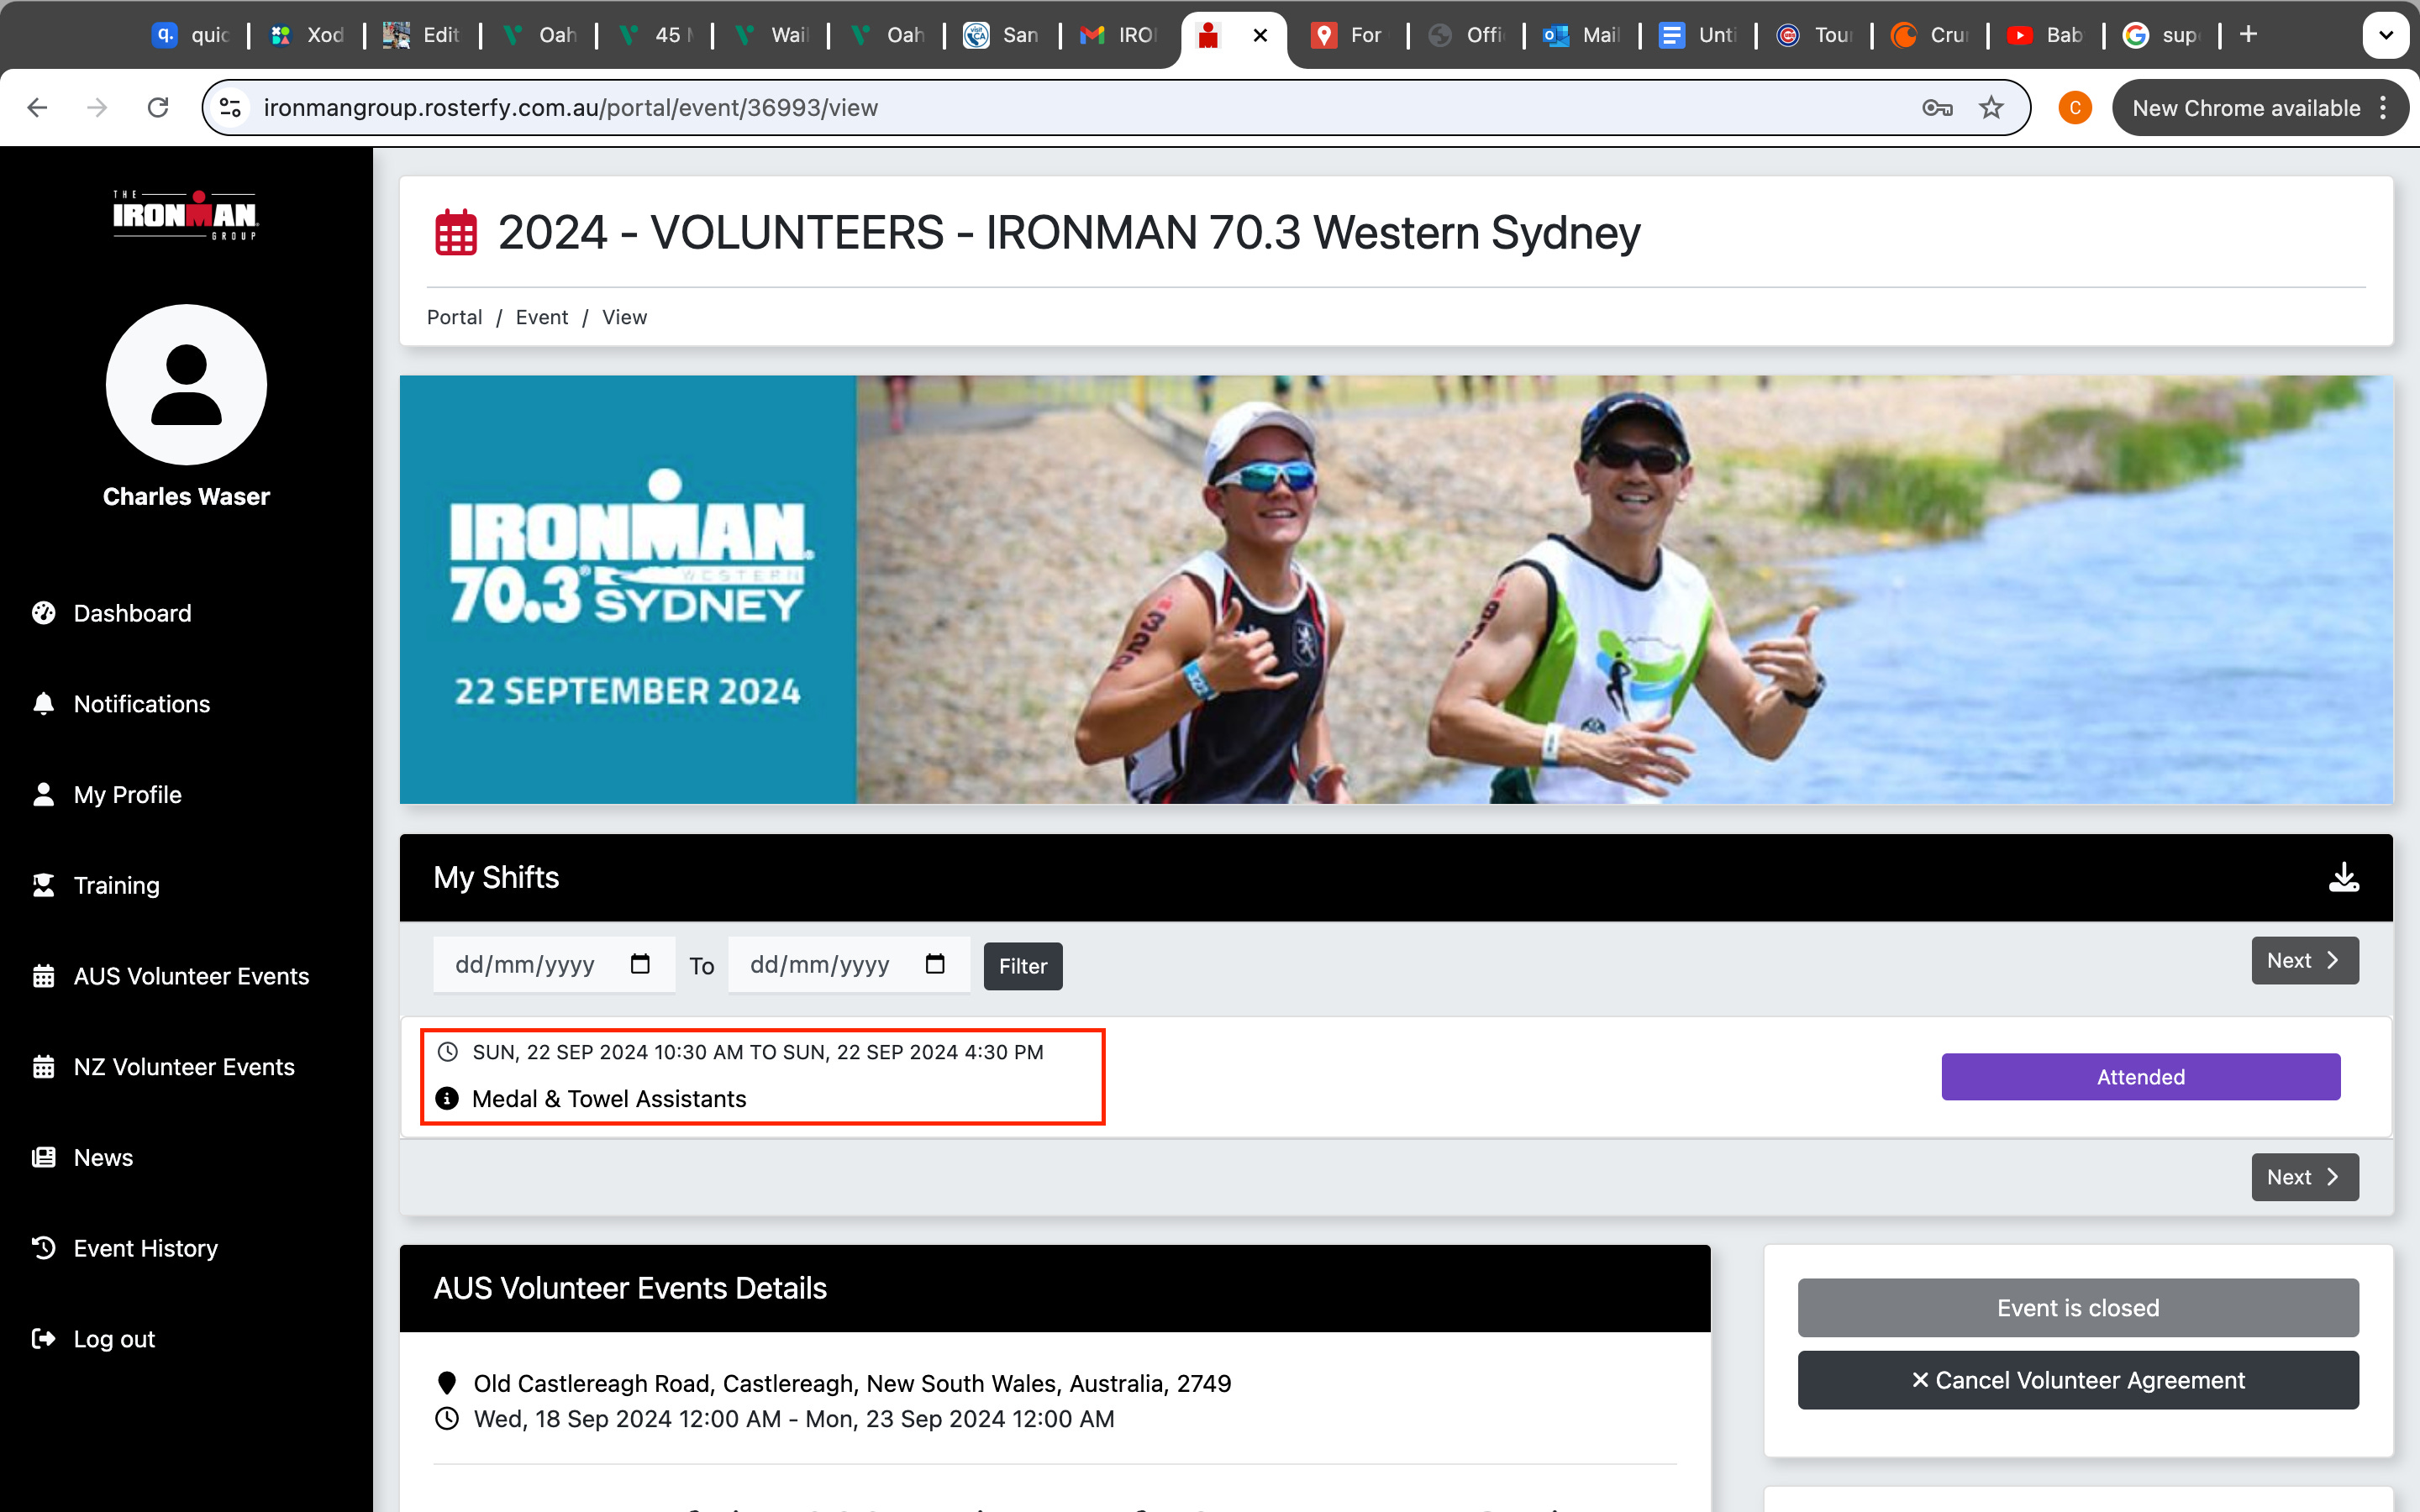
Task: Open the password key icon in the address bar
Action: 1937,108
